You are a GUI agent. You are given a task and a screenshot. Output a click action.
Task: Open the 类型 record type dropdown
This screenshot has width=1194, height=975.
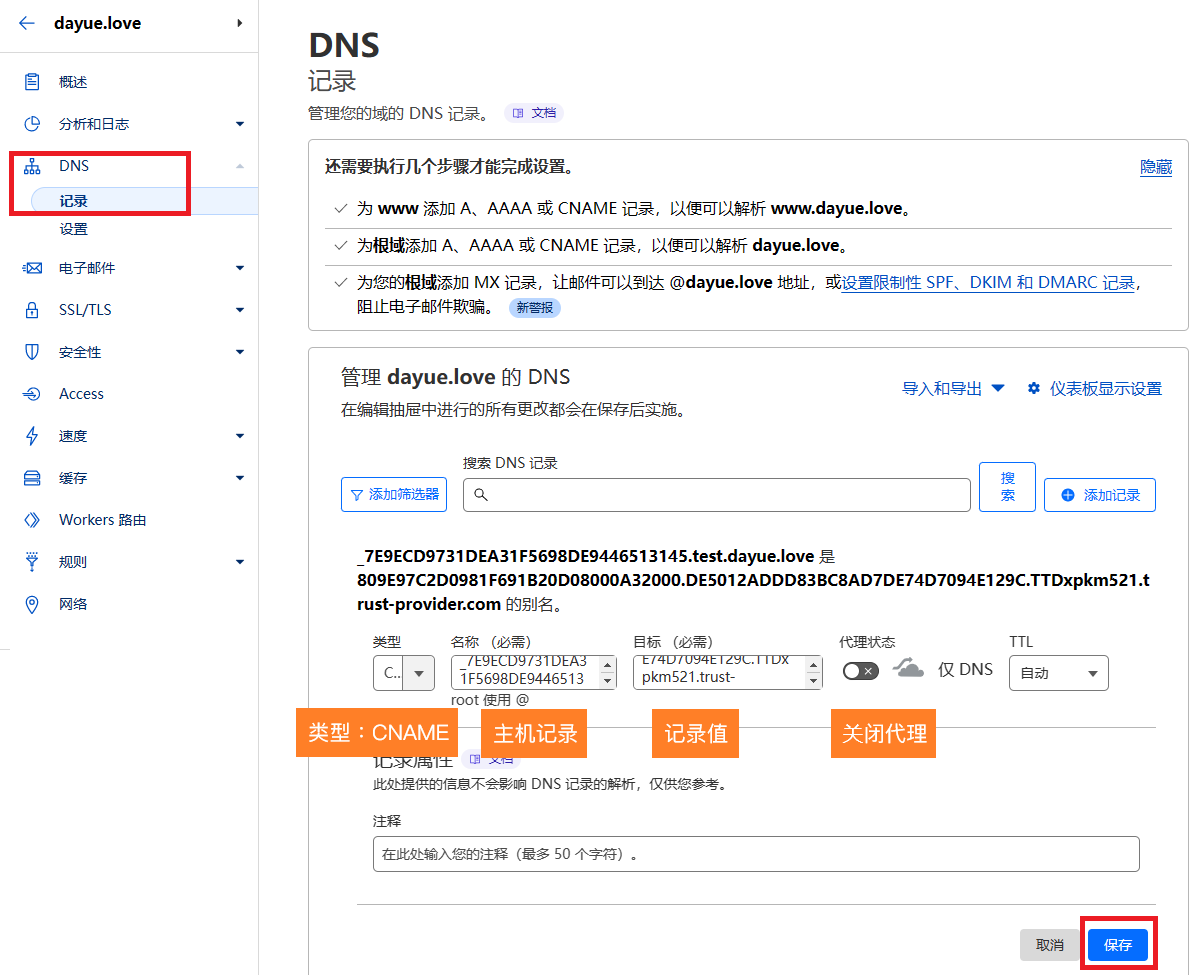pos(404,674)
